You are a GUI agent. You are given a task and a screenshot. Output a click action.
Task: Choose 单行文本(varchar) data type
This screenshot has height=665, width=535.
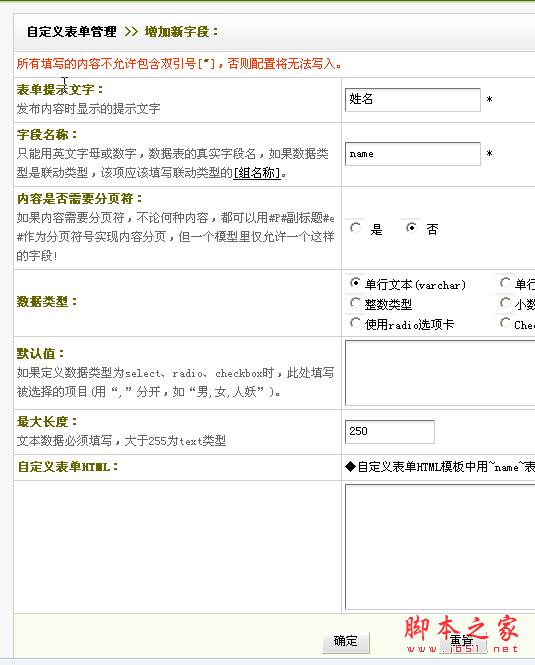(x=356, y=283)
